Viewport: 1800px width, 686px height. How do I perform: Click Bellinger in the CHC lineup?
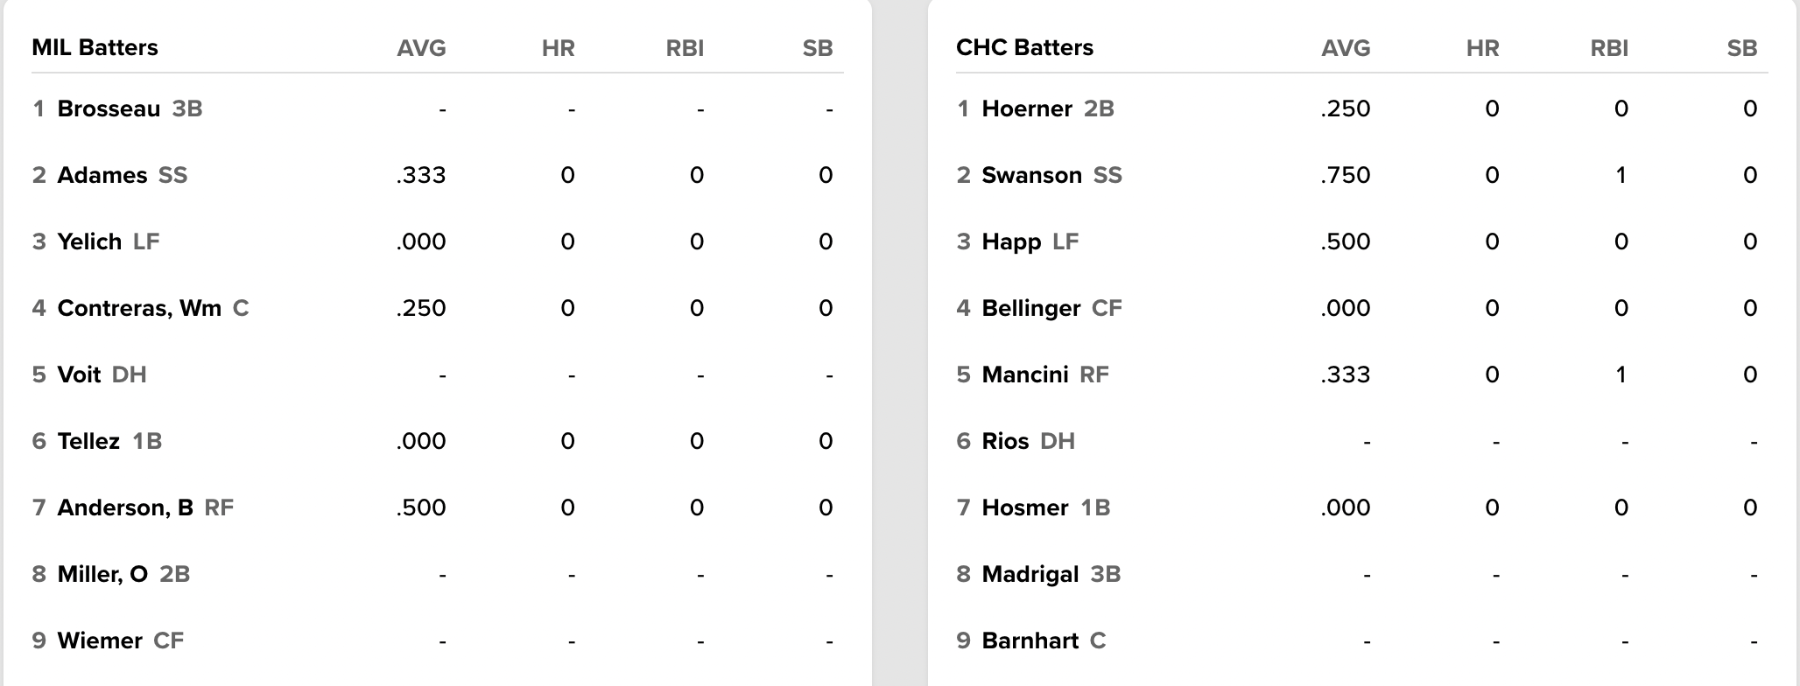click(x=1031, y=308)
